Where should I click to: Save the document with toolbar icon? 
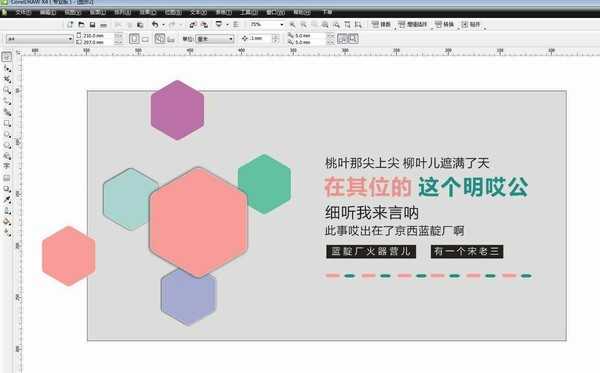point(92,24)
